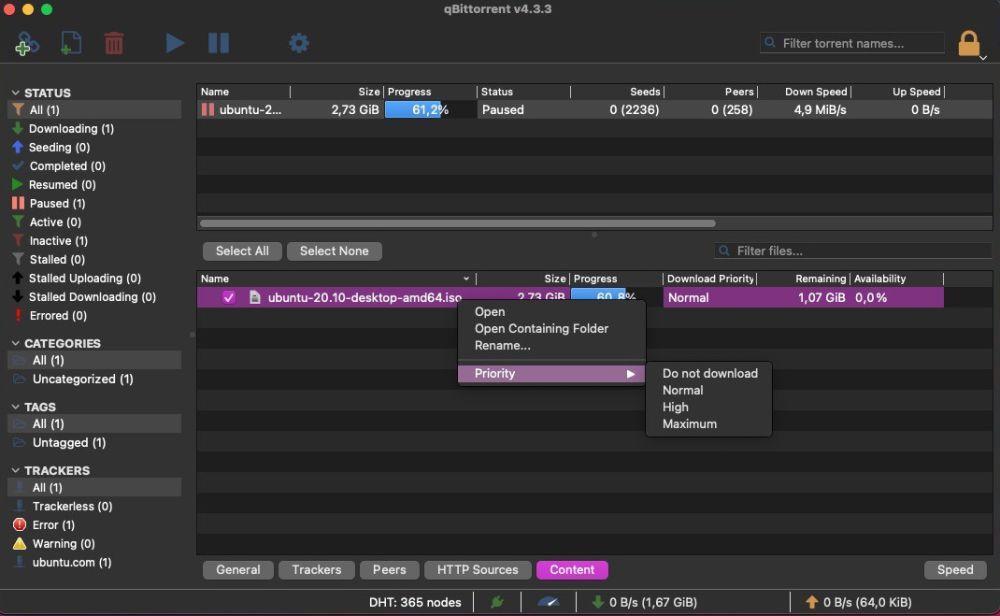Click the orange upload arrow in status bar
1000x616 pixels.
click(x=812, y=602)
